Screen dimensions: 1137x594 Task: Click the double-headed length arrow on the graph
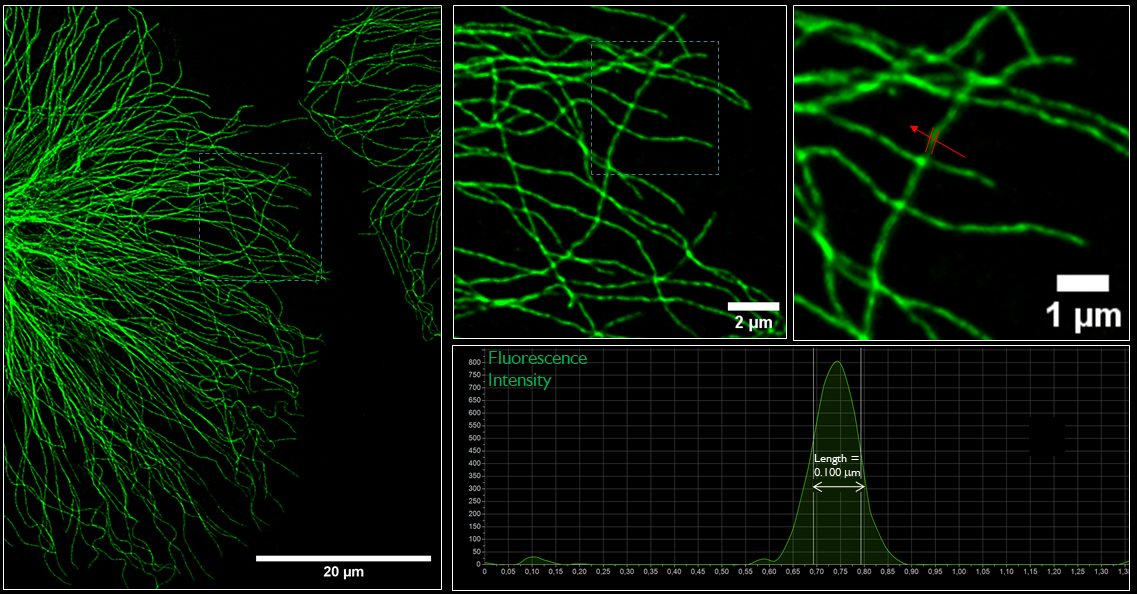pyautogui.click(x=838, y=487)
